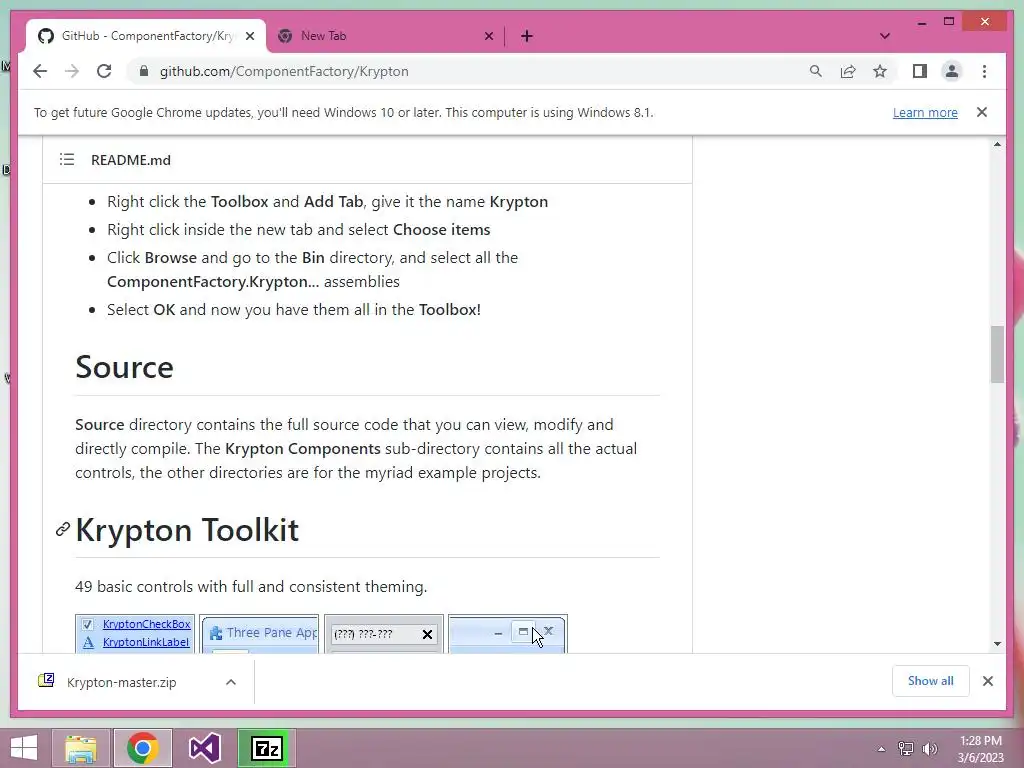Close the New Tab tab
This screenshot has width=1024, height=768.
(488, 36)
